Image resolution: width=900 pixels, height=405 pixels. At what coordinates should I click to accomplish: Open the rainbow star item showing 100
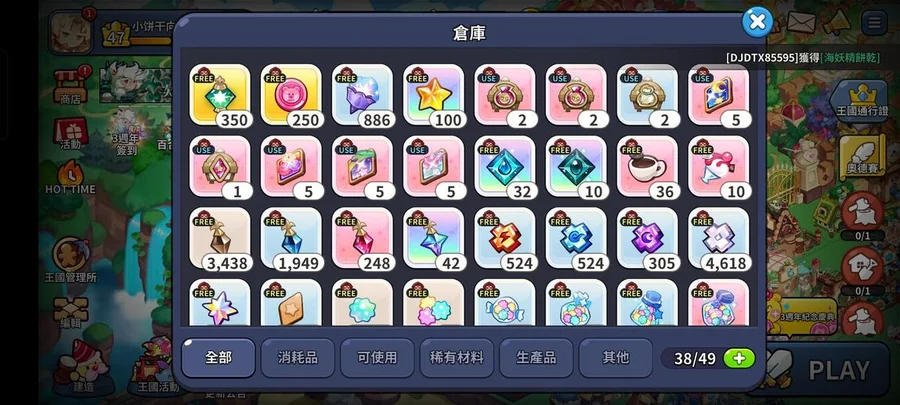pos(433,95)
